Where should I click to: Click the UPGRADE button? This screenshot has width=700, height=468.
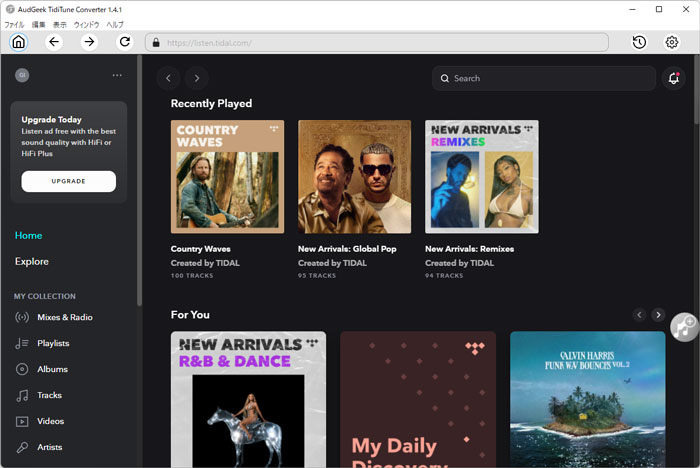(69, 181)
